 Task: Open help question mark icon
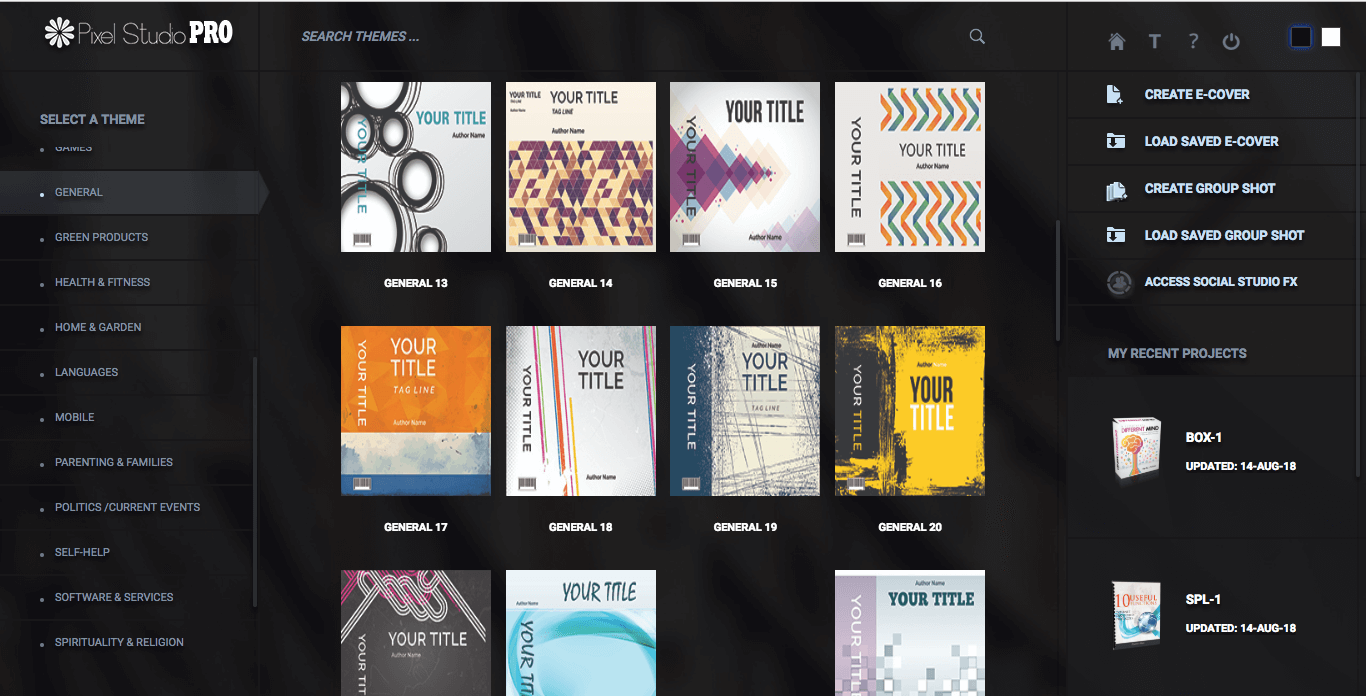tap(1193, 41)
